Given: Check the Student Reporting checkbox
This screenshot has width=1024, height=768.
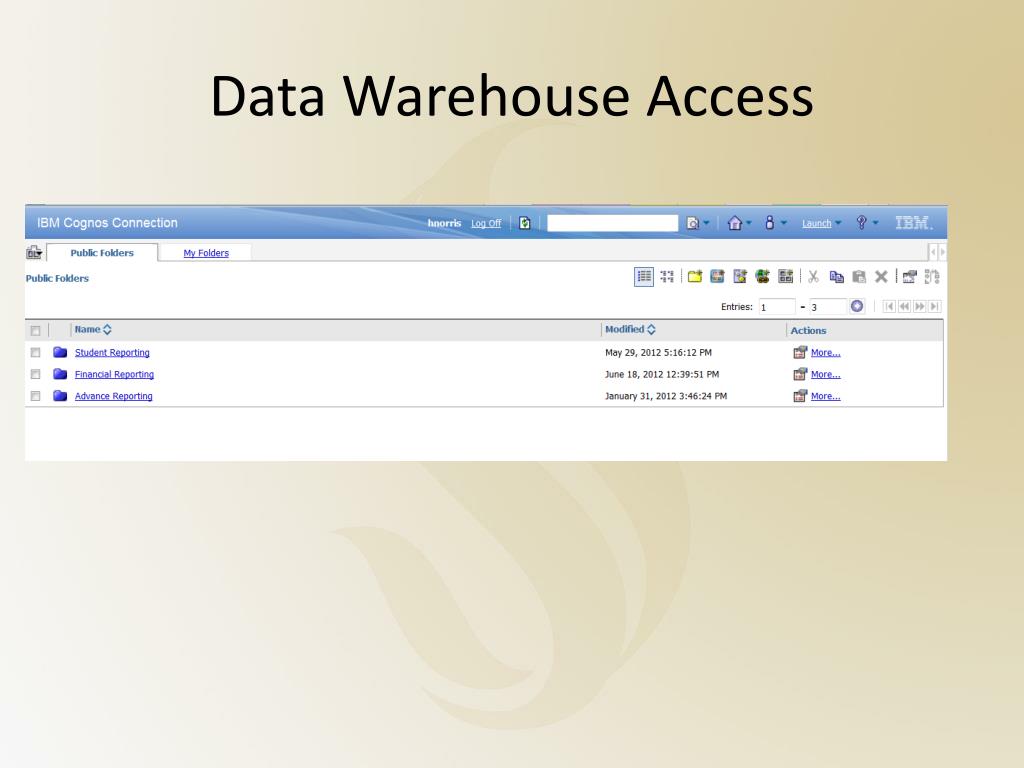Looking at the screenshot, I should [x=35, y=353].
